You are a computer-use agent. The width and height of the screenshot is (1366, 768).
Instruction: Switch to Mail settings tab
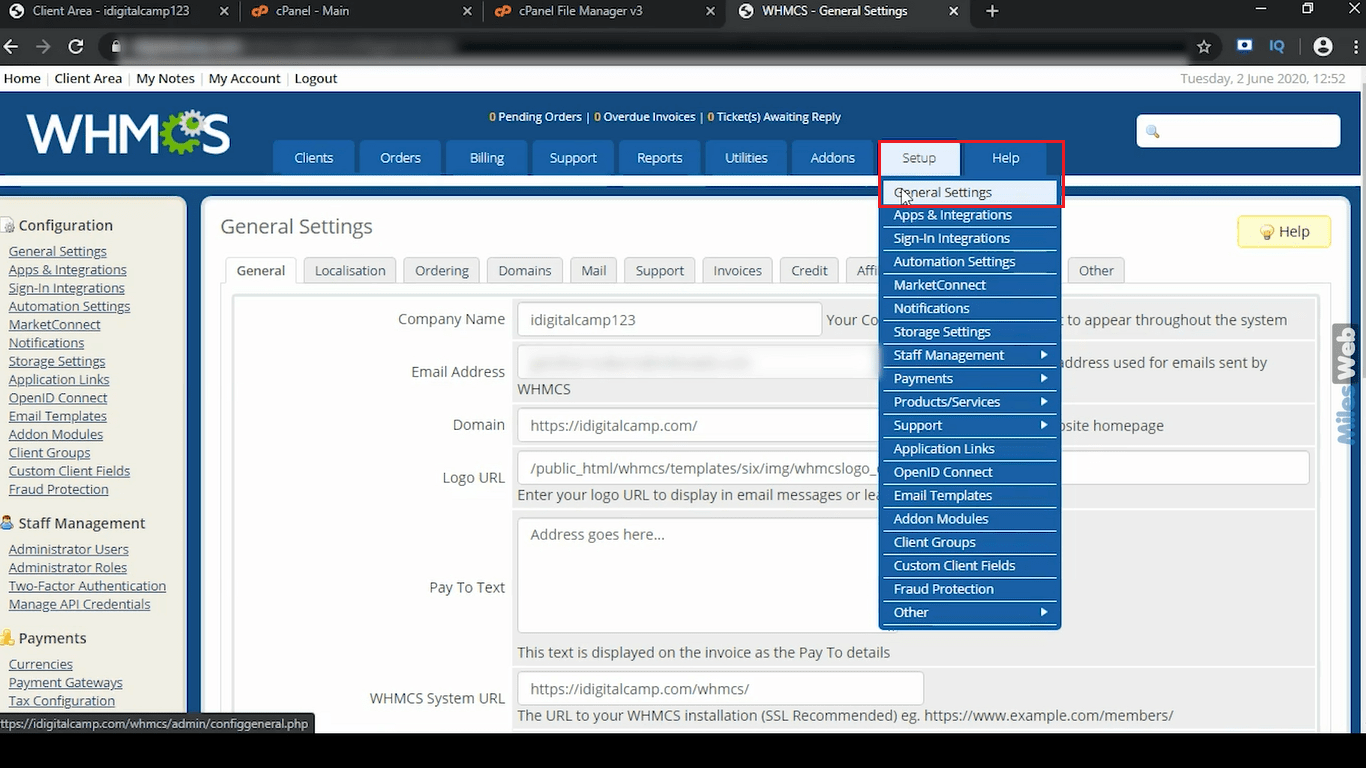[x=594, y=270]
